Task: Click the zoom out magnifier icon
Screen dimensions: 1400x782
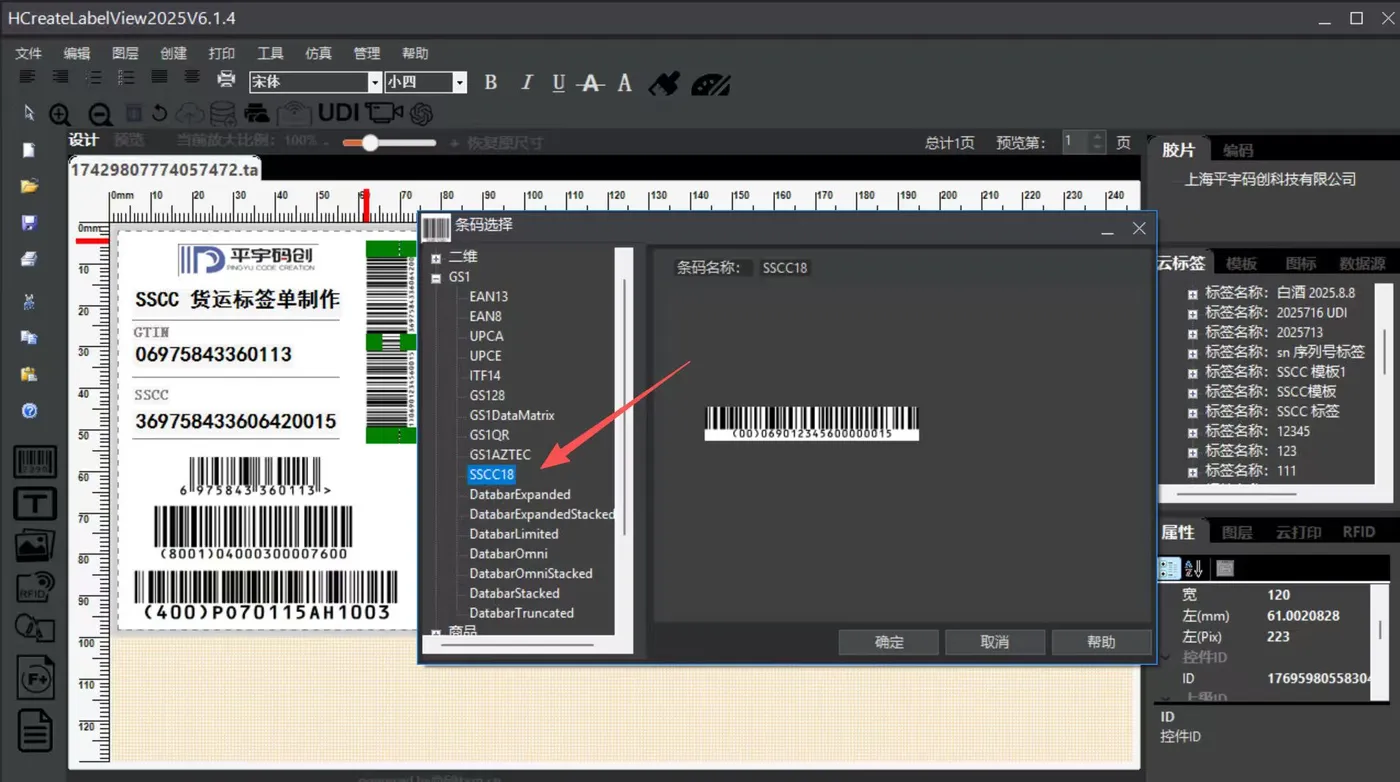Action: [x=99, y=114]
